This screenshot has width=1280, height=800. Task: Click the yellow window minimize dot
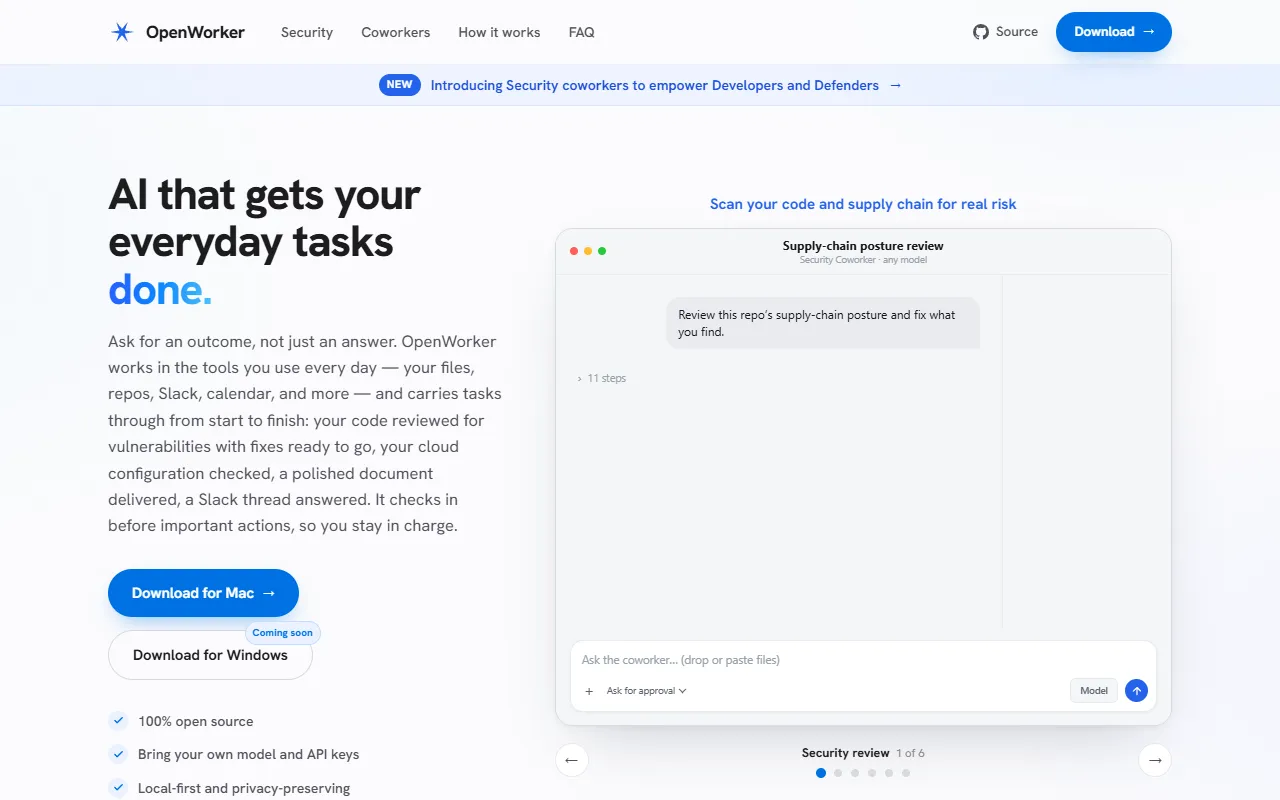coord(588,251)
